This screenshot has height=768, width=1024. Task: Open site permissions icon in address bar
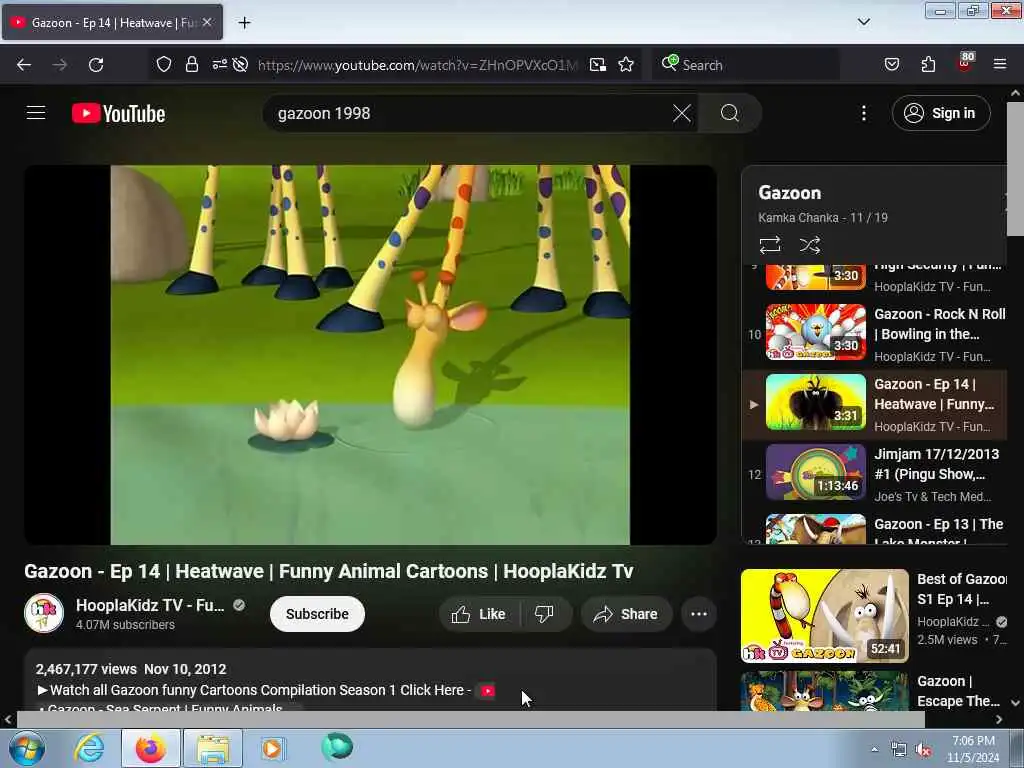(219, 64)
